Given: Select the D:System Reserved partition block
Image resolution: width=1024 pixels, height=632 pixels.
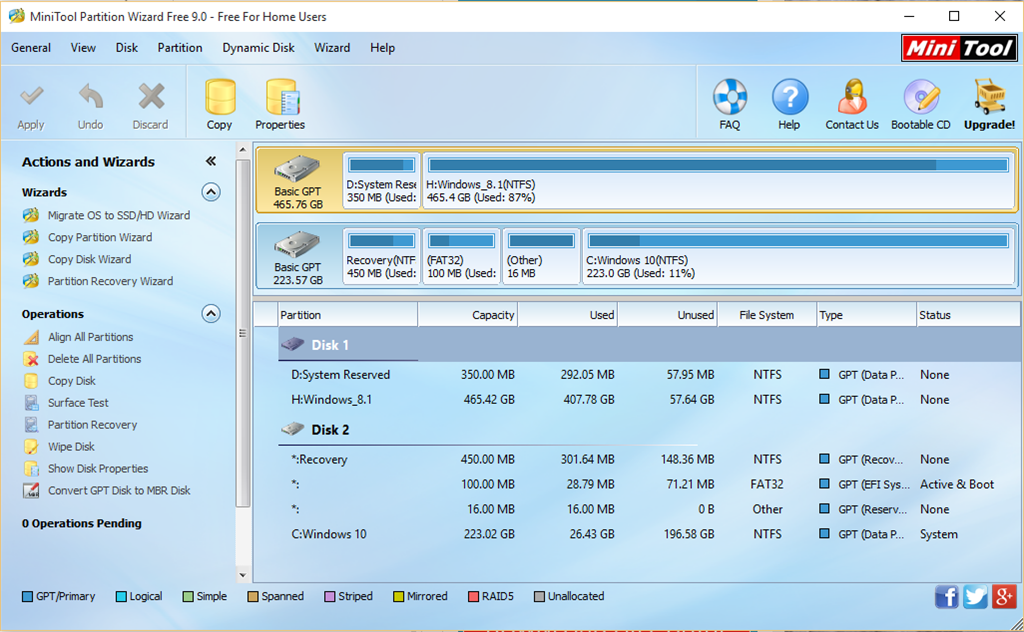Looking at the screenshot, I should (x=381, y=180).
